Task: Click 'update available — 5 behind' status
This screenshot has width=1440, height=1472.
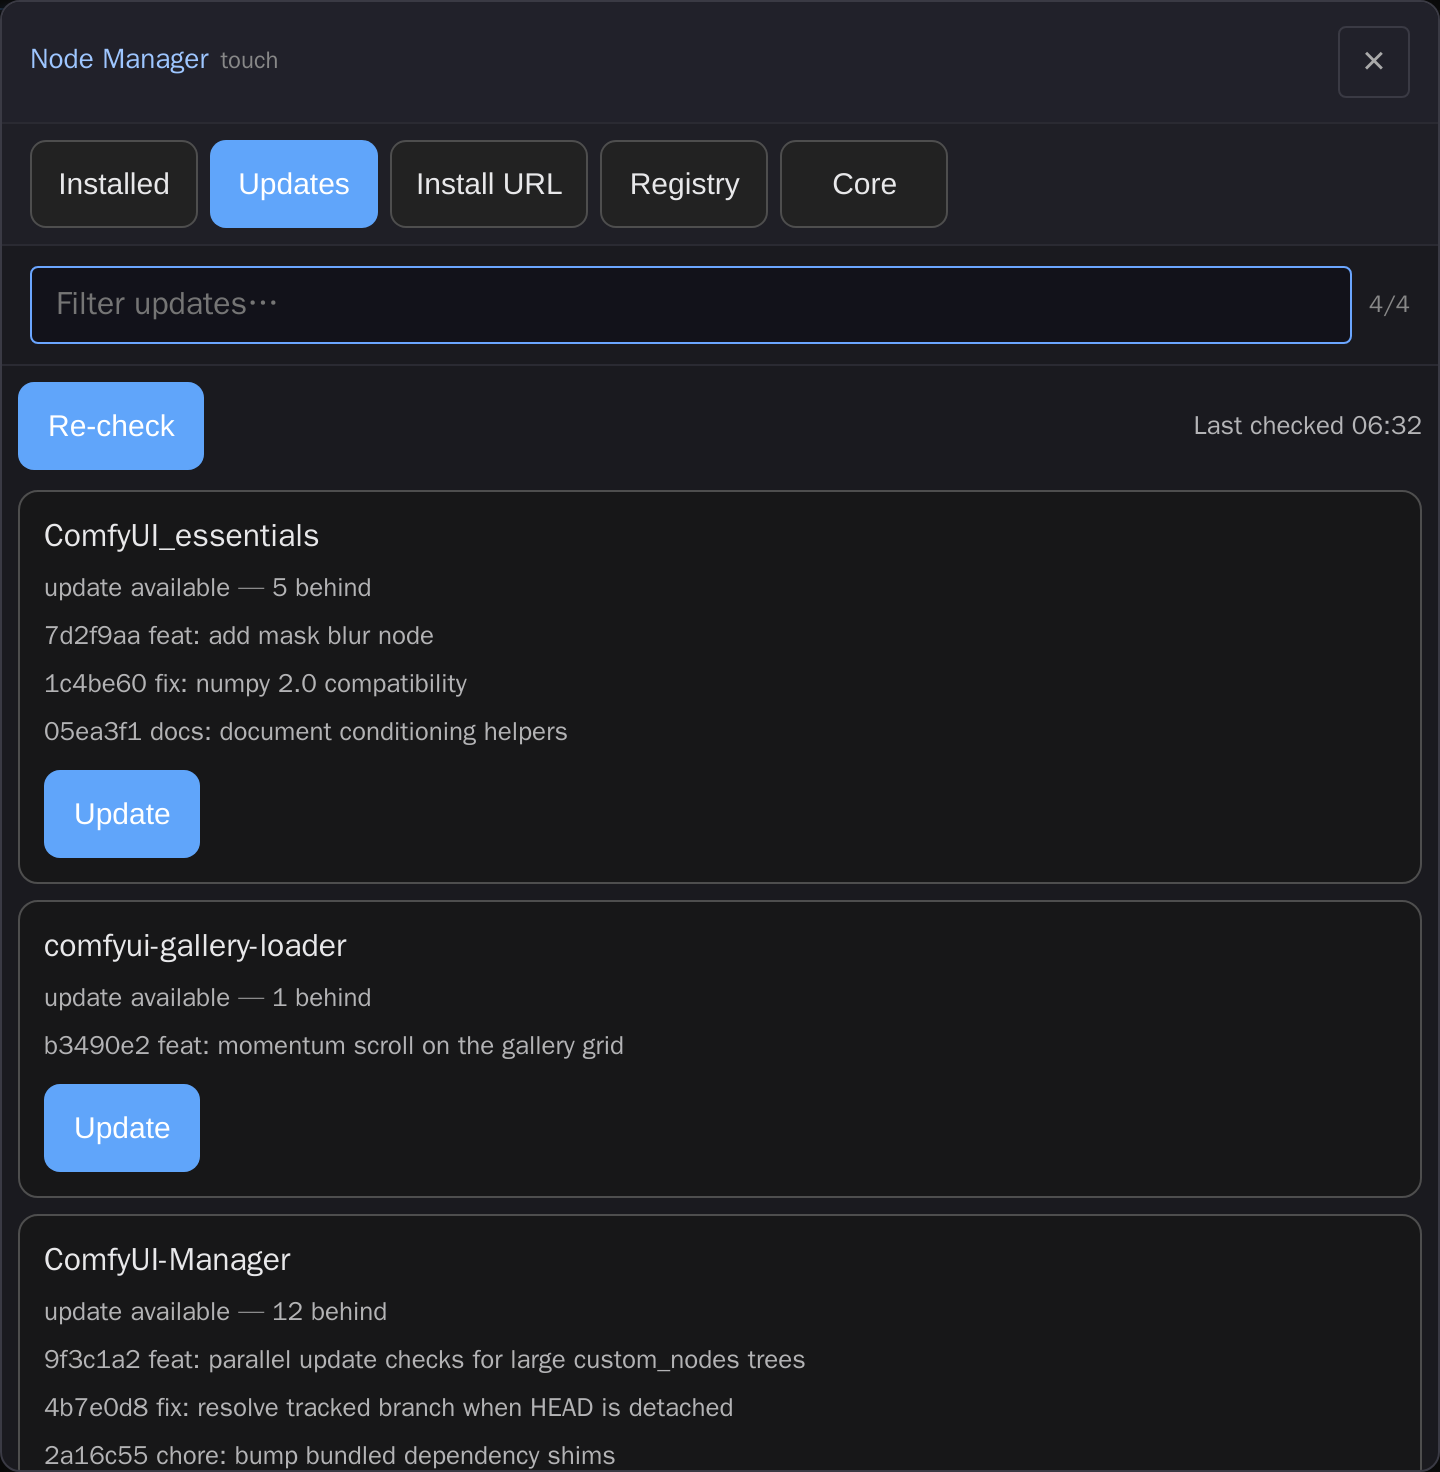Action: 208,588
